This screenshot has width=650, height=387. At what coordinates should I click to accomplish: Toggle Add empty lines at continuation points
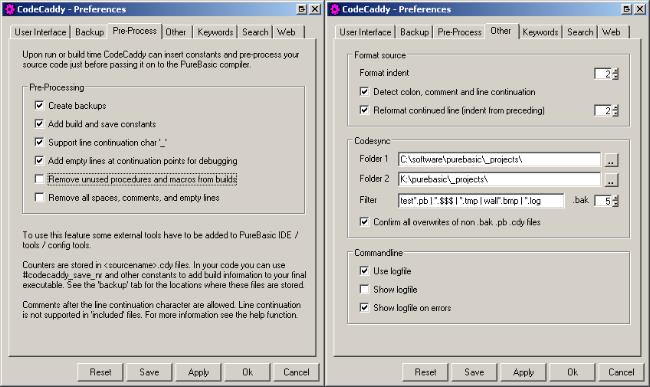point(39,160)
